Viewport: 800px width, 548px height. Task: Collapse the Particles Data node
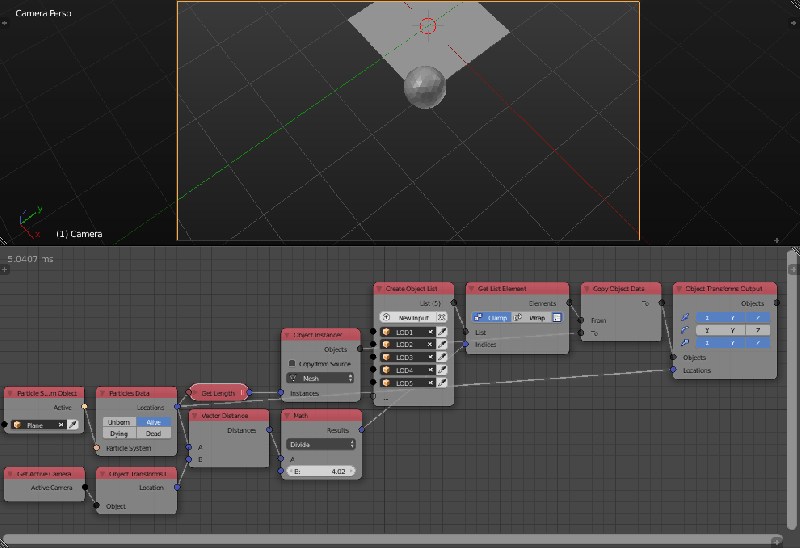(x=102, y=393)
